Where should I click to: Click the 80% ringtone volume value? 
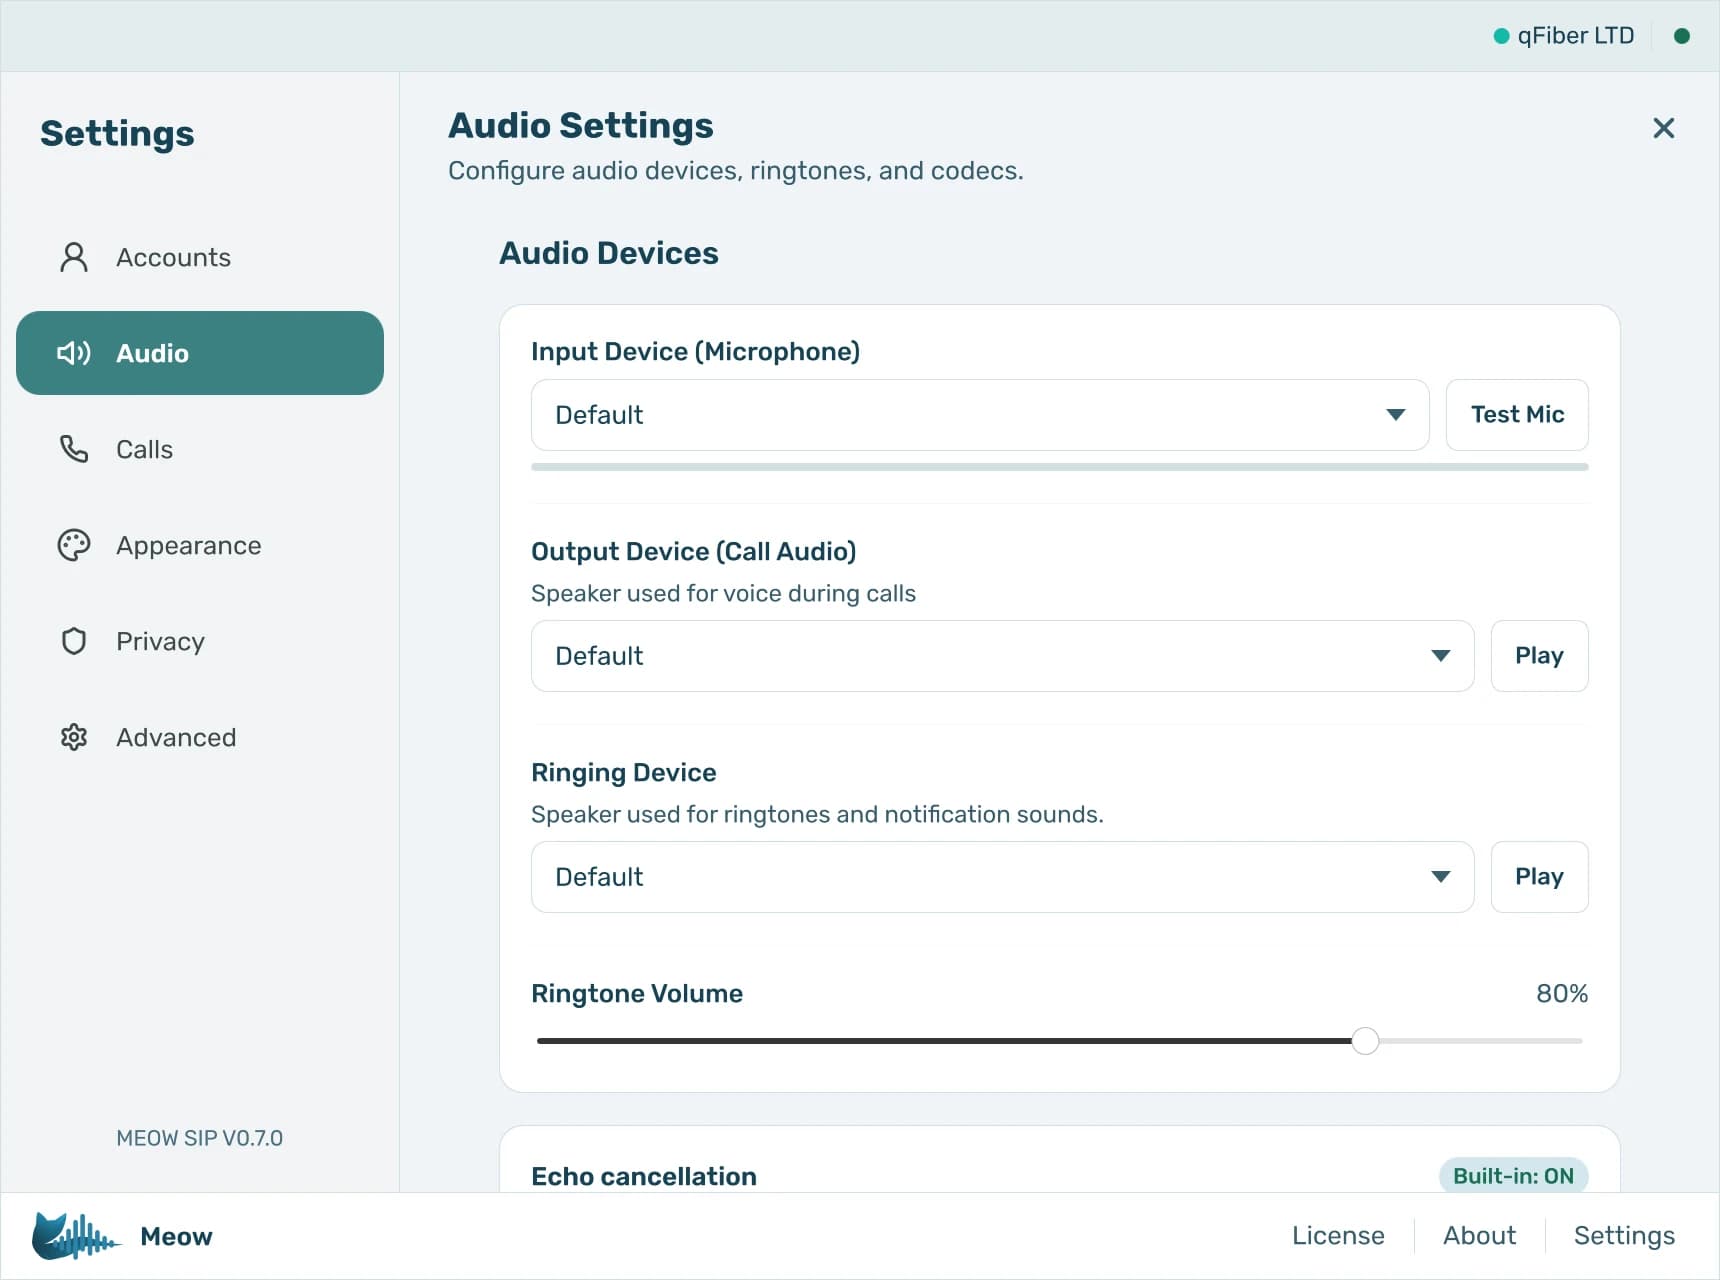pos(1562,993)
